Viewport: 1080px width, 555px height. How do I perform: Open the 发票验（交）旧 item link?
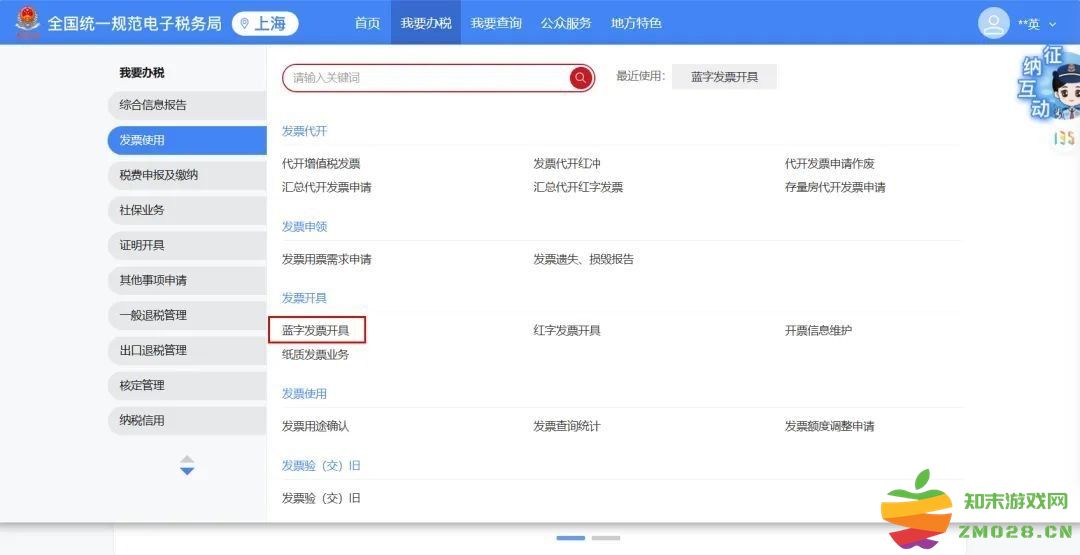pos(321,498)
